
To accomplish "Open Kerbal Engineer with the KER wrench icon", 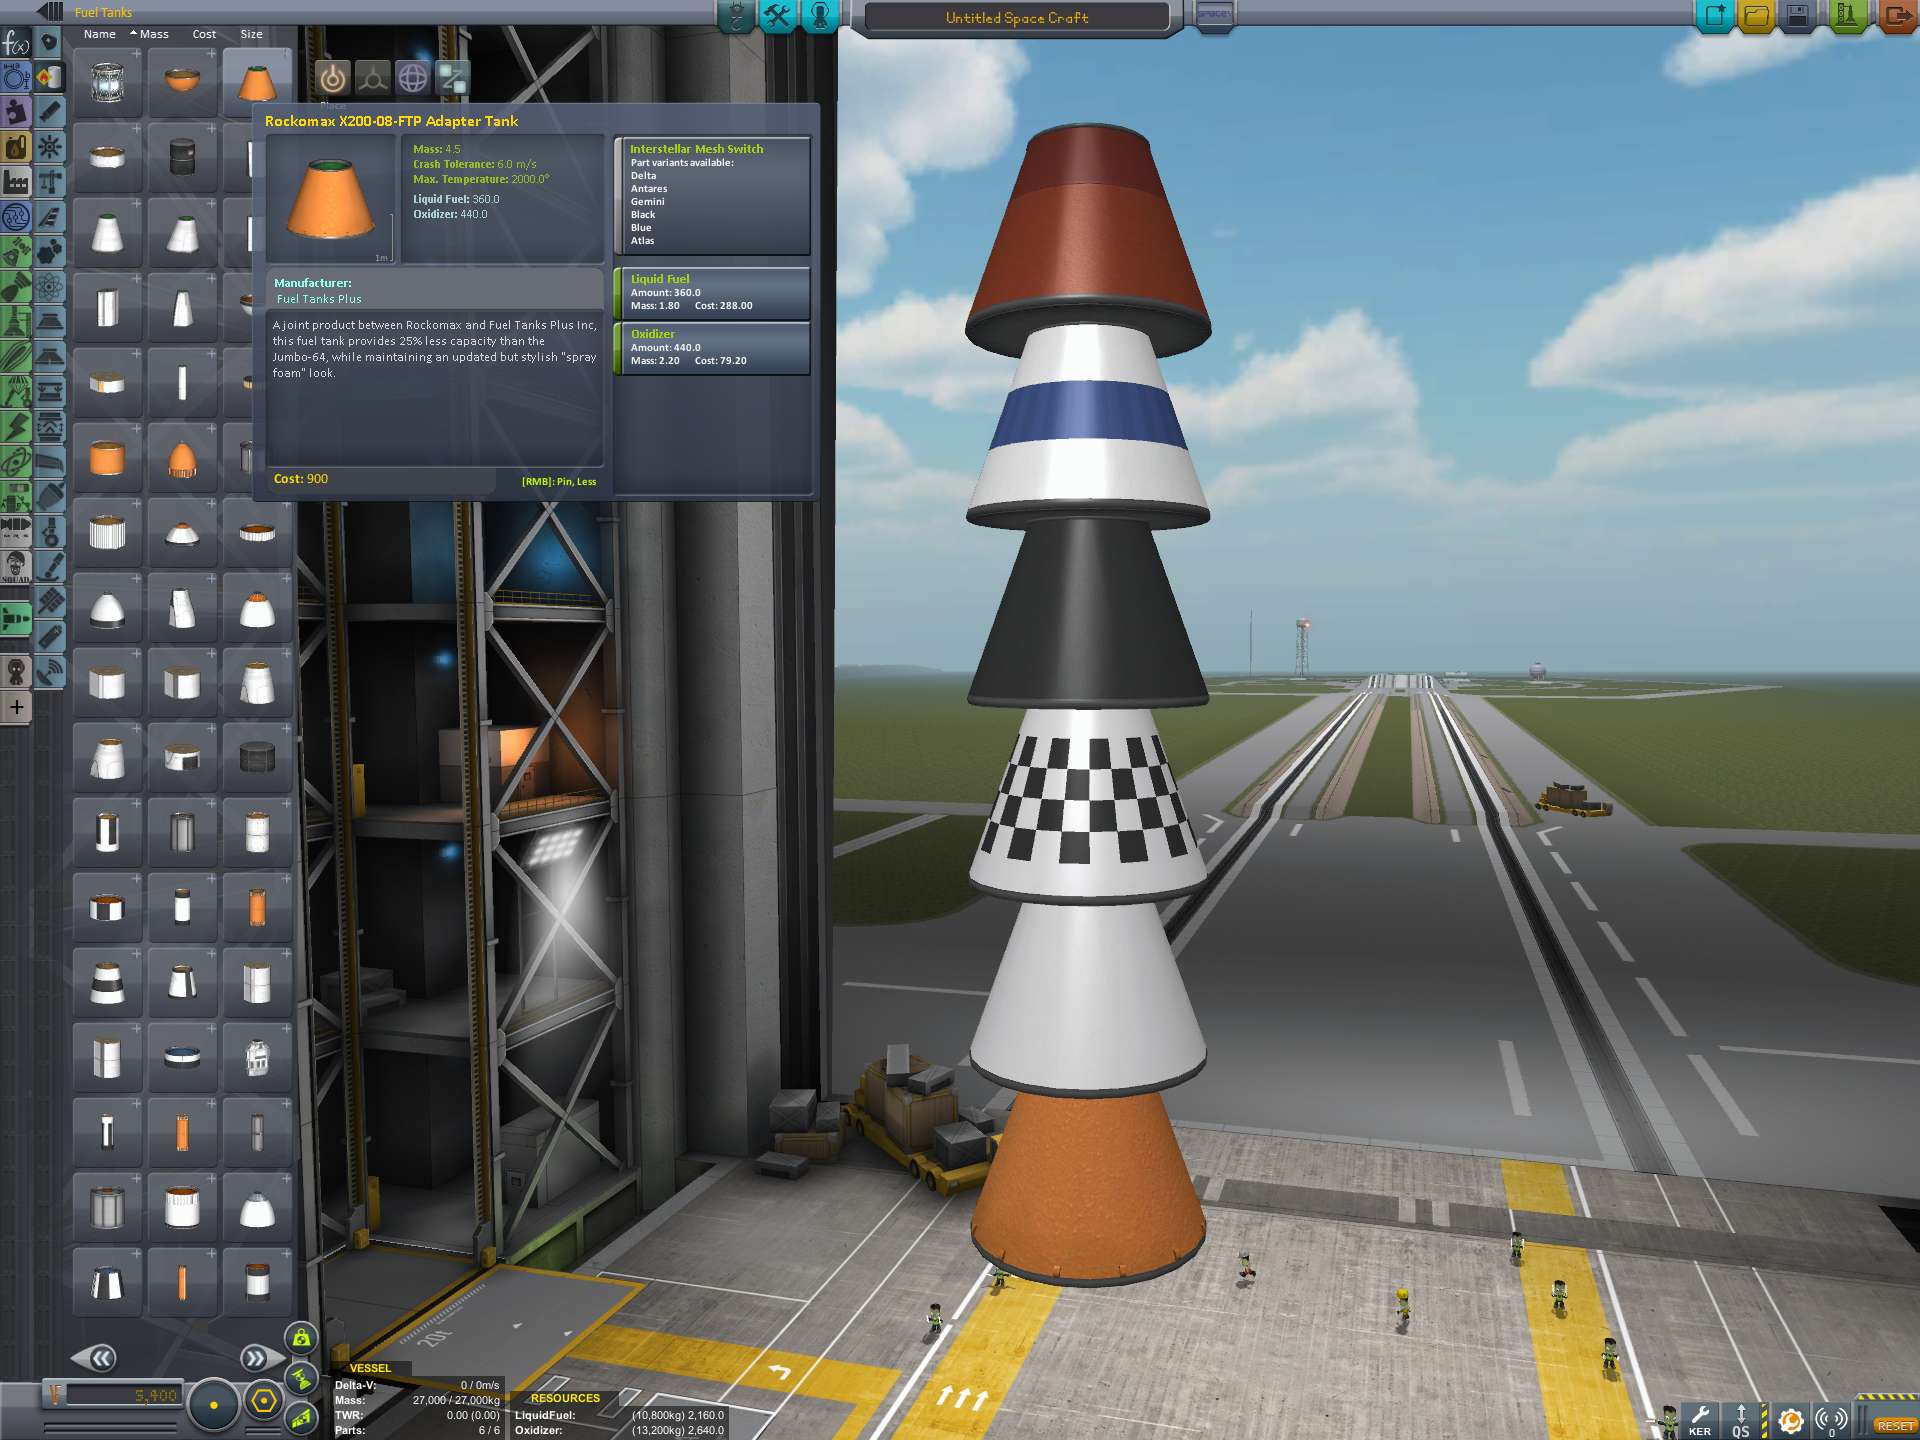I will tap(1701, 1420).
